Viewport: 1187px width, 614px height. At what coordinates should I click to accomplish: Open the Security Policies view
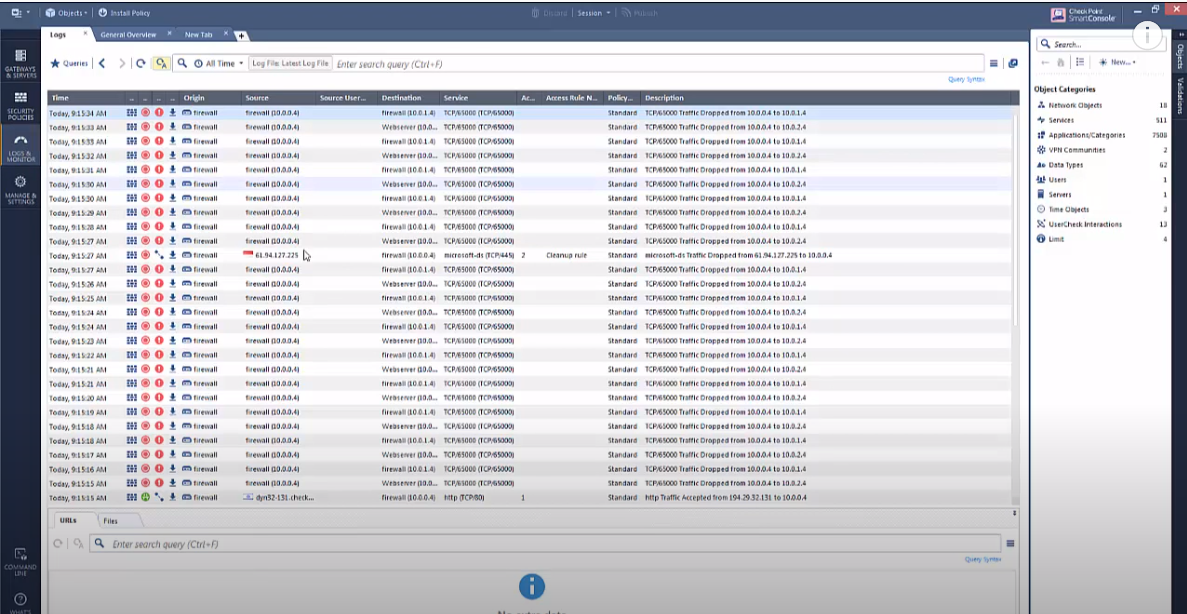pyautogui.click(x=20, y=105)
